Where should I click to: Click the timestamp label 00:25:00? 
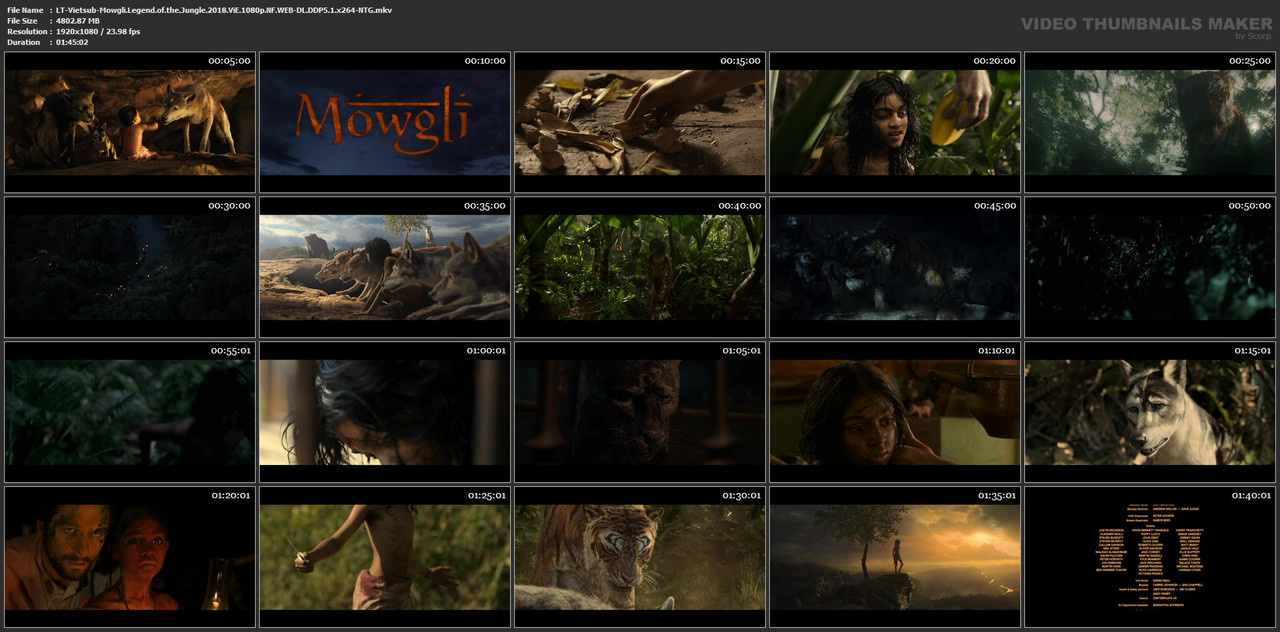click(1249, 61)
